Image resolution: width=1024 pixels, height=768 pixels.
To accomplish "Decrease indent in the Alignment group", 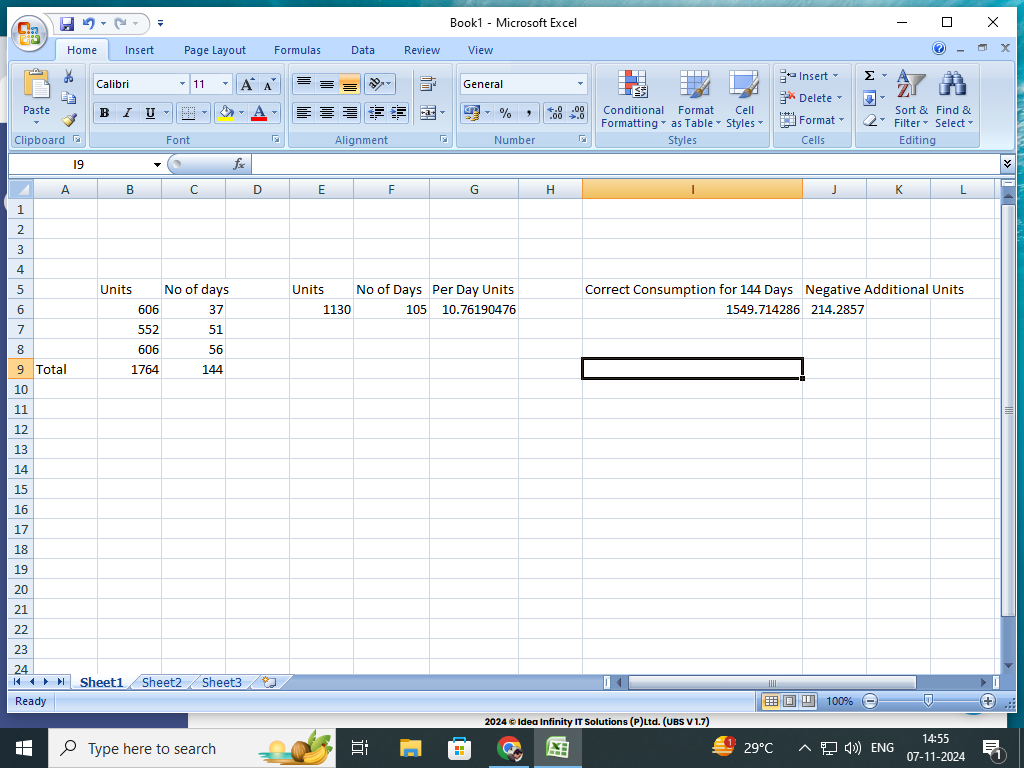I will [x=376, y=113].
